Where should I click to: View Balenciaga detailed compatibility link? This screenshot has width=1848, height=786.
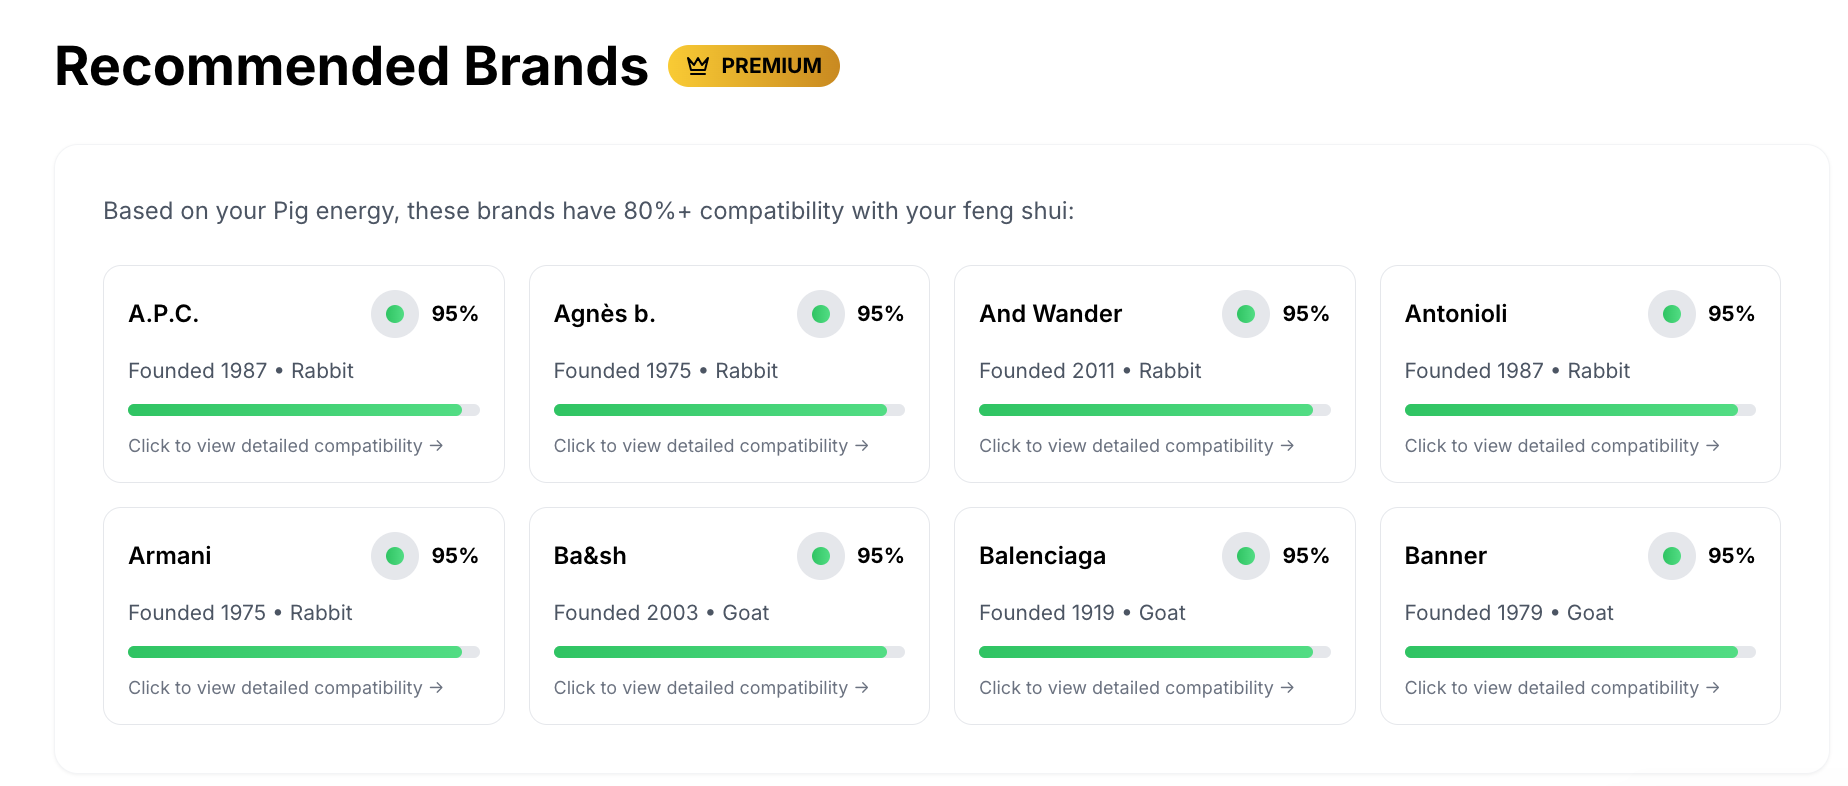click(x=1136, y=688)
